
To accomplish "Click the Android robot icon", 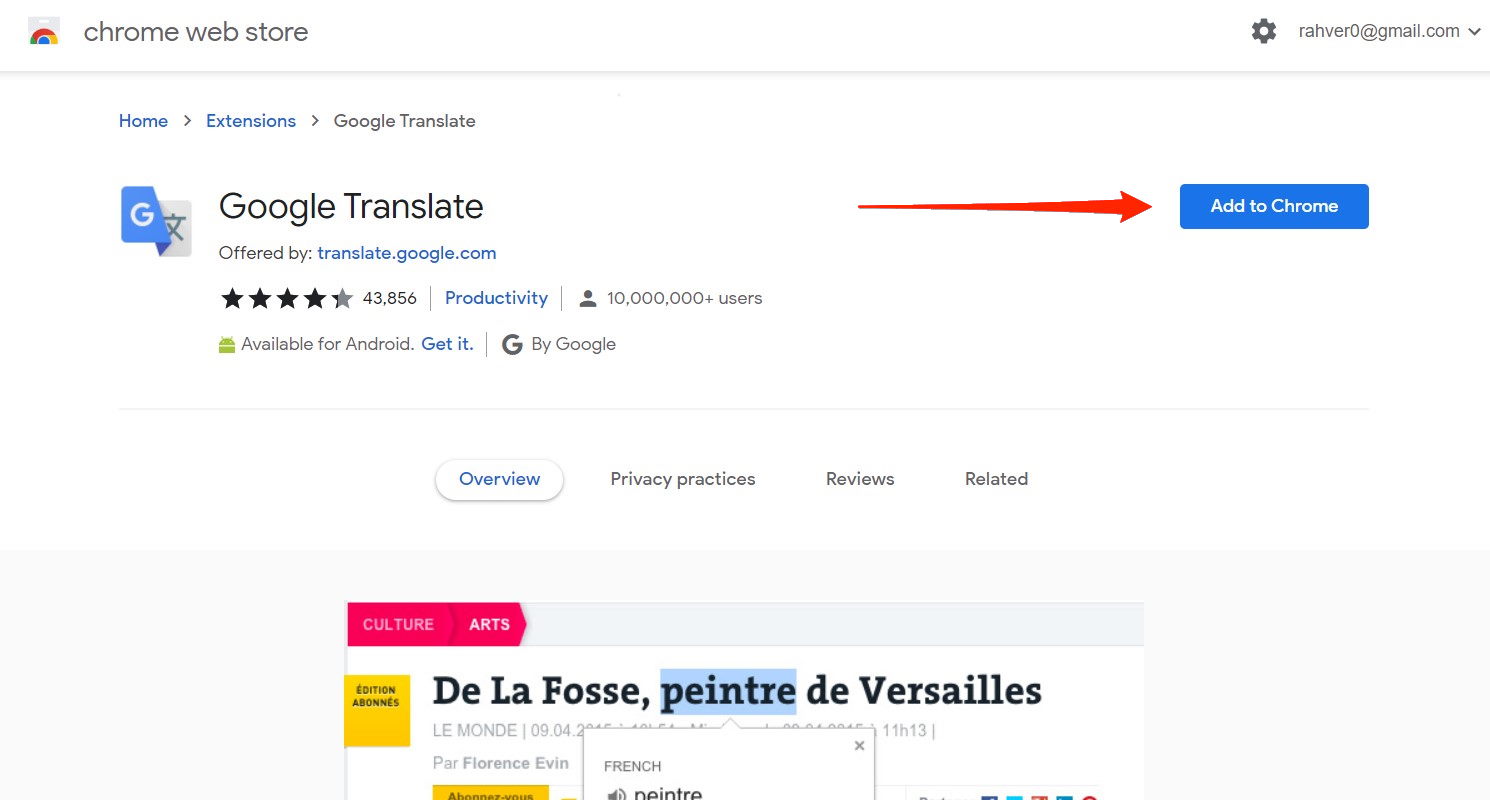I will pyautogui.click(x=227, y=344).
